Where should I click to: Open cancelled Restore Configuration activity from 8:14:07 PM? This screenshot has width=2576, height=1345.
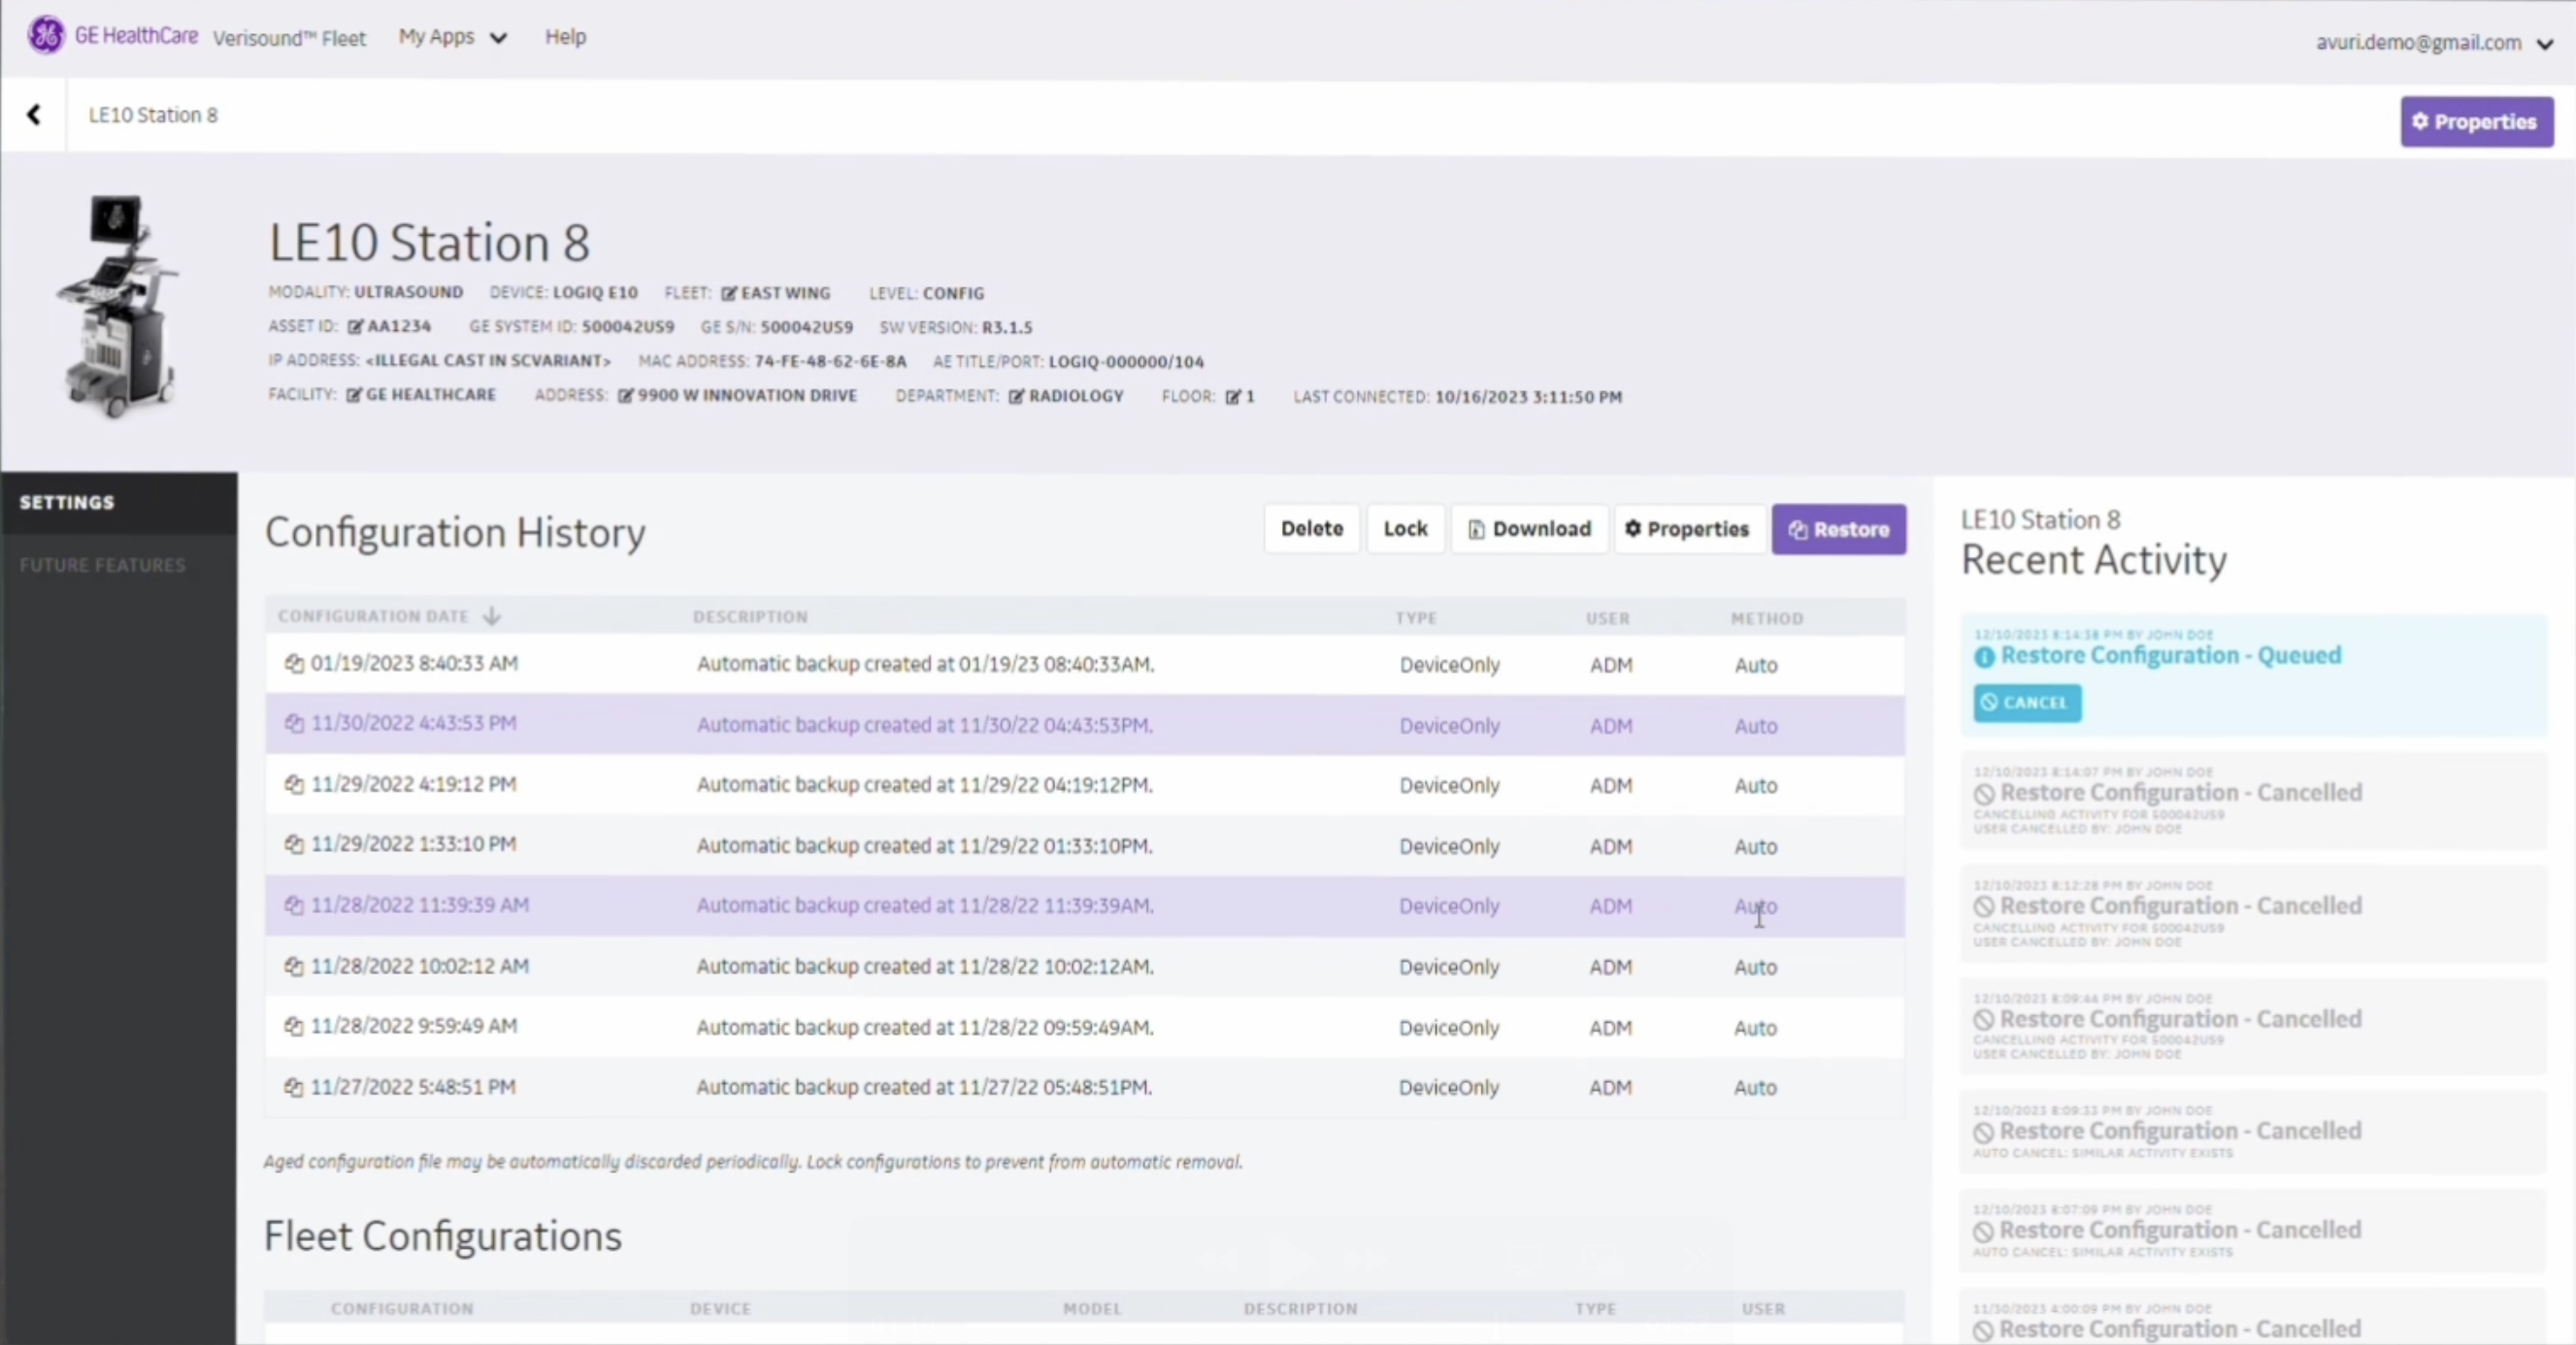point(2254,800)
